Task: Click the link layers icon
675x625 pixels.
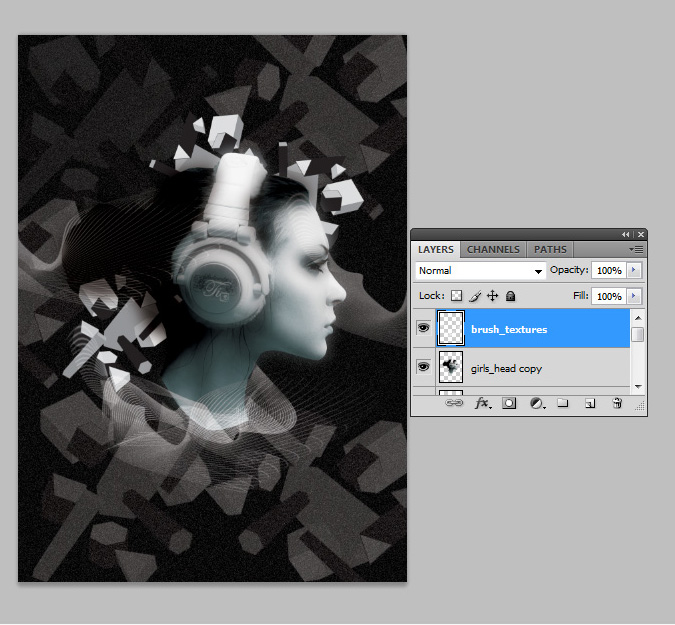Action: (455, 403)
